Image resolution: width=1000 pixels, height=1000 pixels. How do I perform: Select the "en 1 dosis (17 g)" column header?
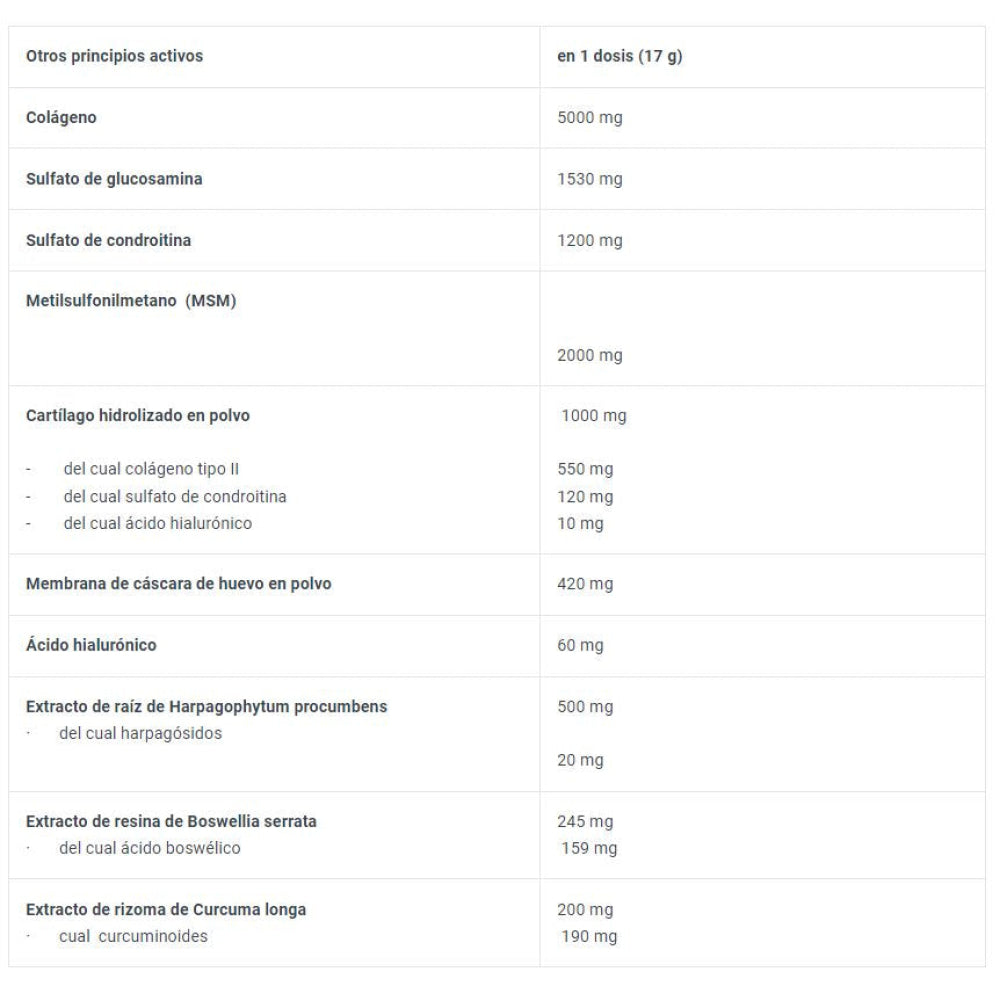[619, 56]
